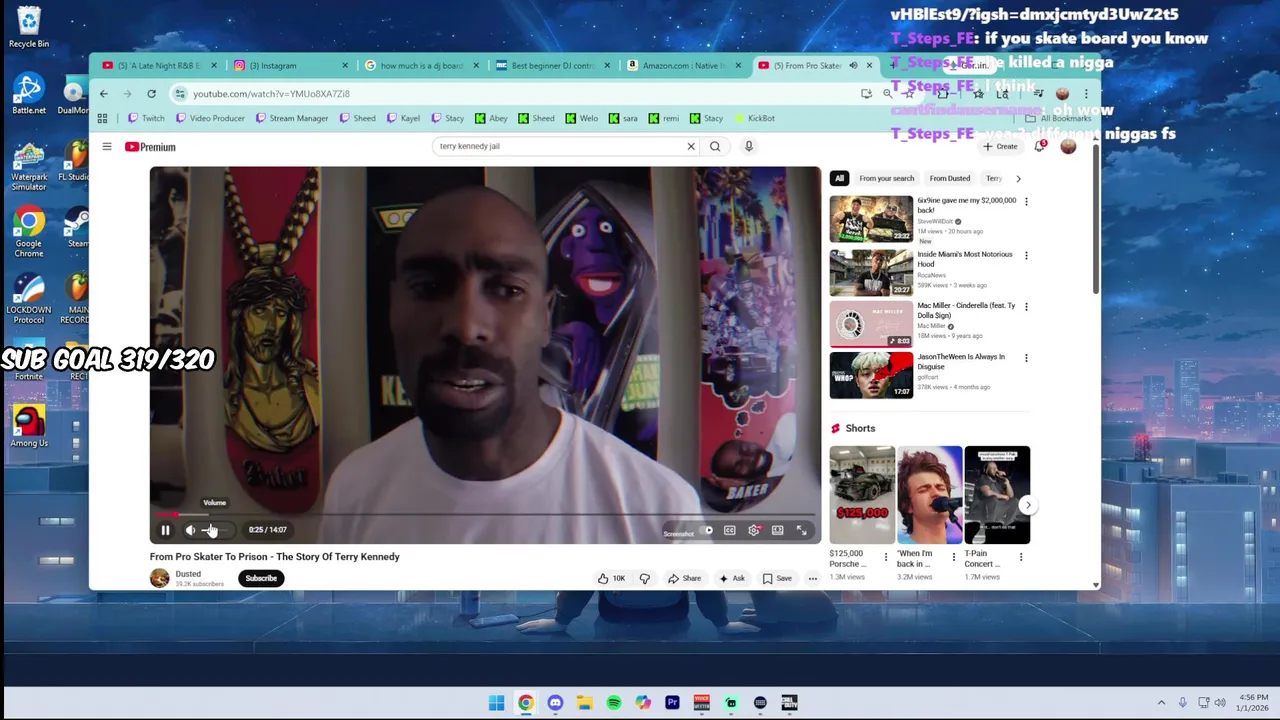This screenshot has width=1280, height=720.
Task: Mute the 'From Pro Skater' tab audio icon
Action: point(853,66)
